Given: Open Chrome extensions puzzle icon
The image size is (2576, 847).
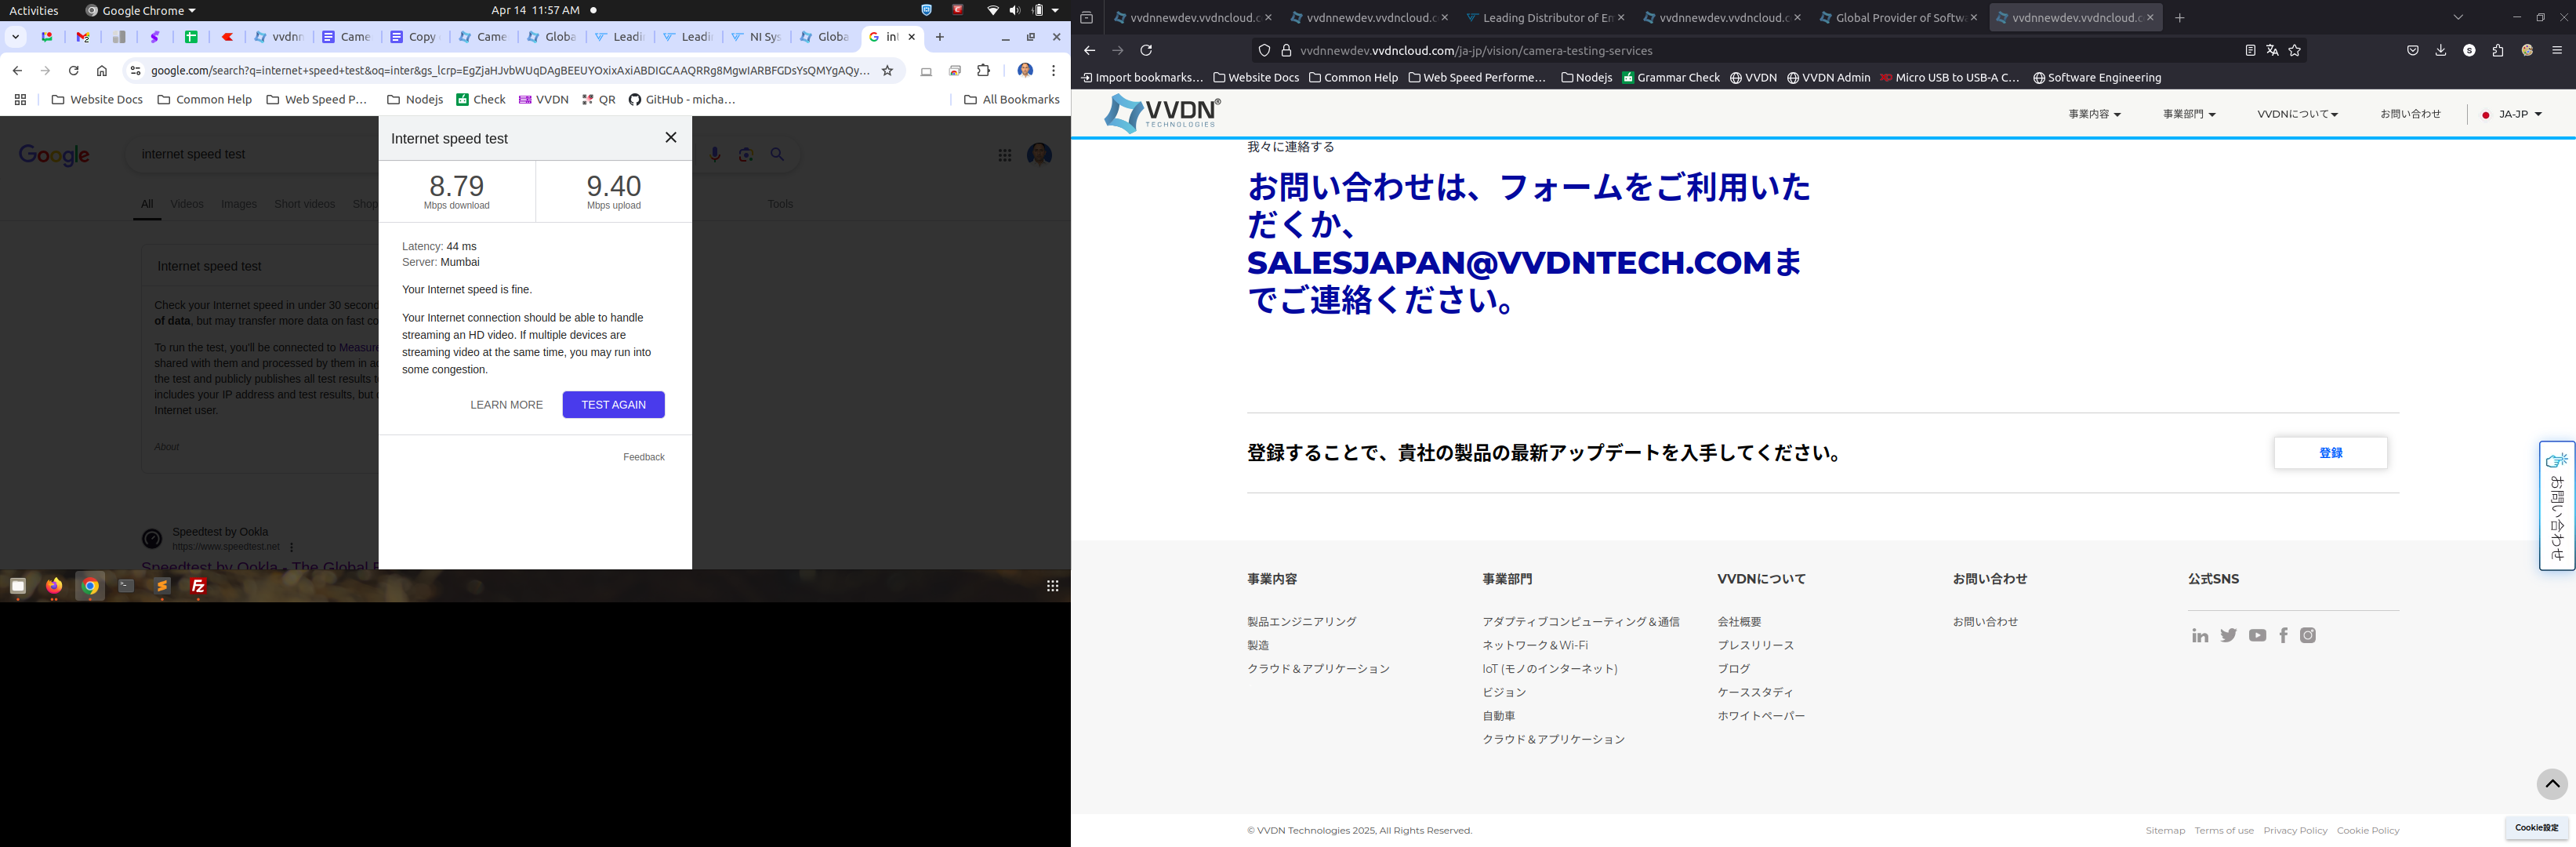Looking at the screenshot, I should pyautogui.click(x=983, y=71).
